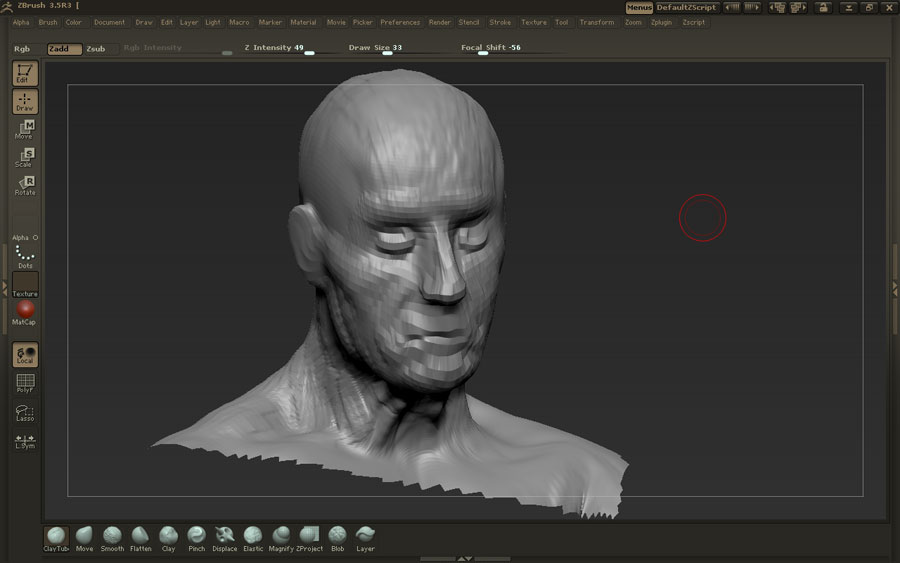Select the Pinch brush

click(196, 536)
